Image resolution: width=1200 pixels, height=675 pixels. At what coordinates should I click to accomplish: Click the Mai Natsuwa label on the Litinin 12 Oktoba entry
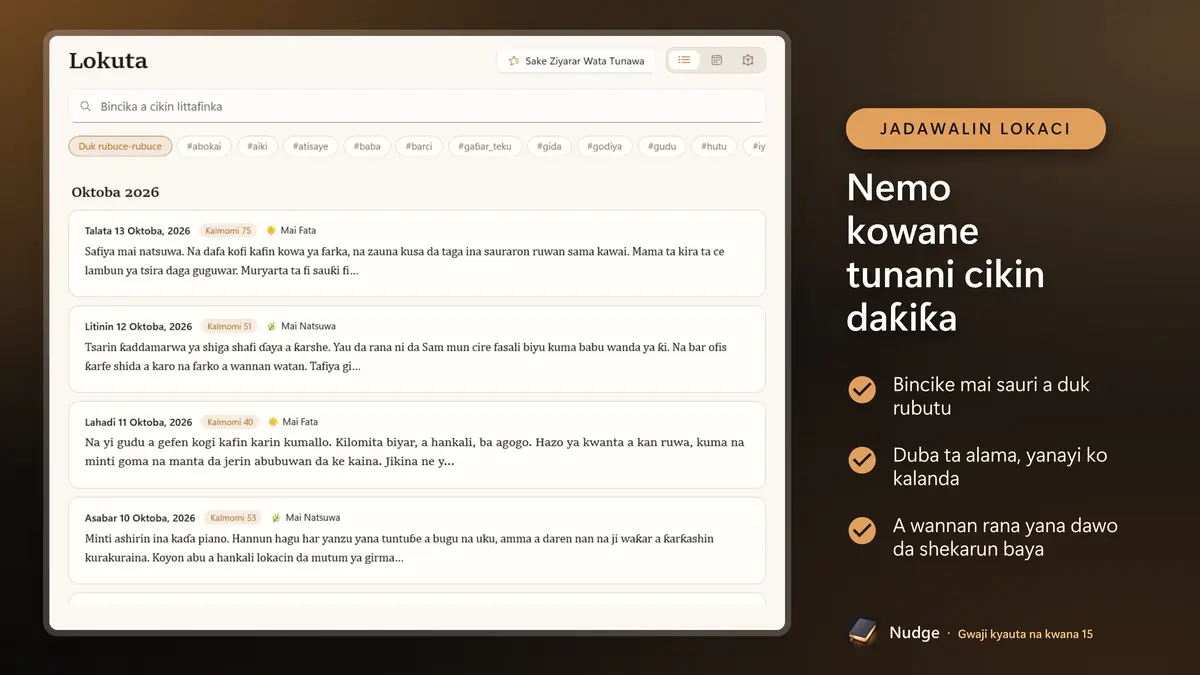coord(308,327)
